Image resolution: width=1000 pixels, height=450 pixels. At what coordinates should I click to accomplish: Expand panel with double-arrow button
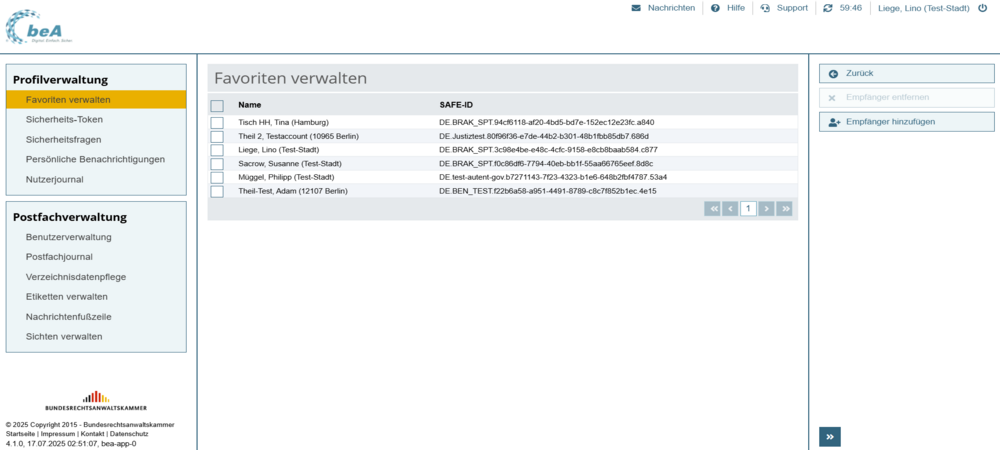[830, 436]
